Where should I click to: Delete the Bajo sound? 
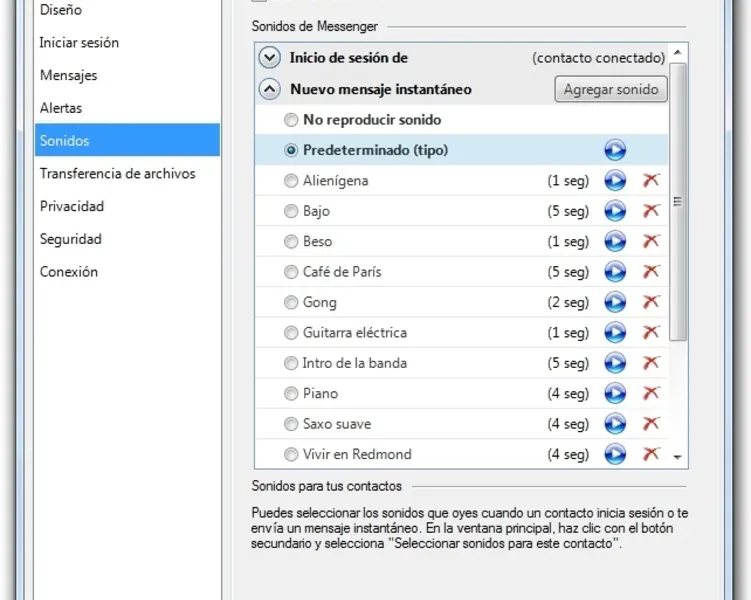click(651, 211)
